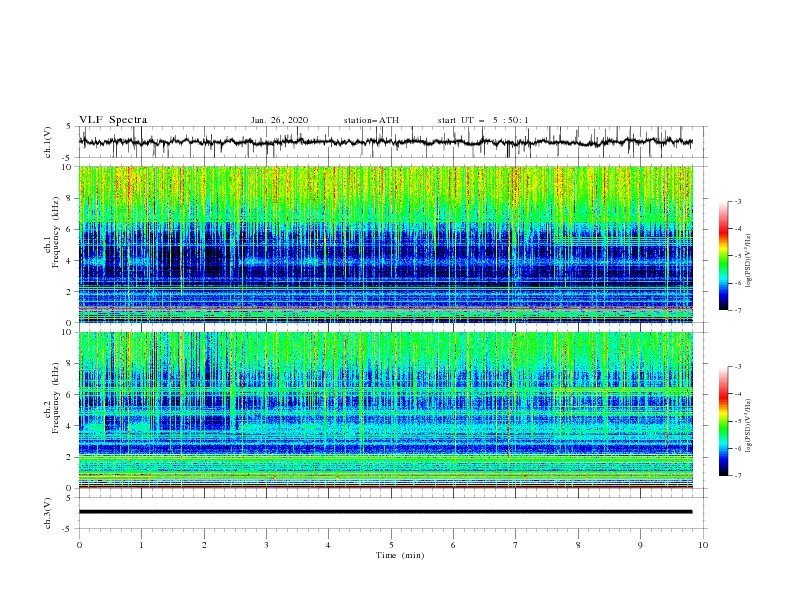Screen dimensions: 792x612
Task: Click the log(PSD) label beside ch.2 color bar
Action: point(749,426)
